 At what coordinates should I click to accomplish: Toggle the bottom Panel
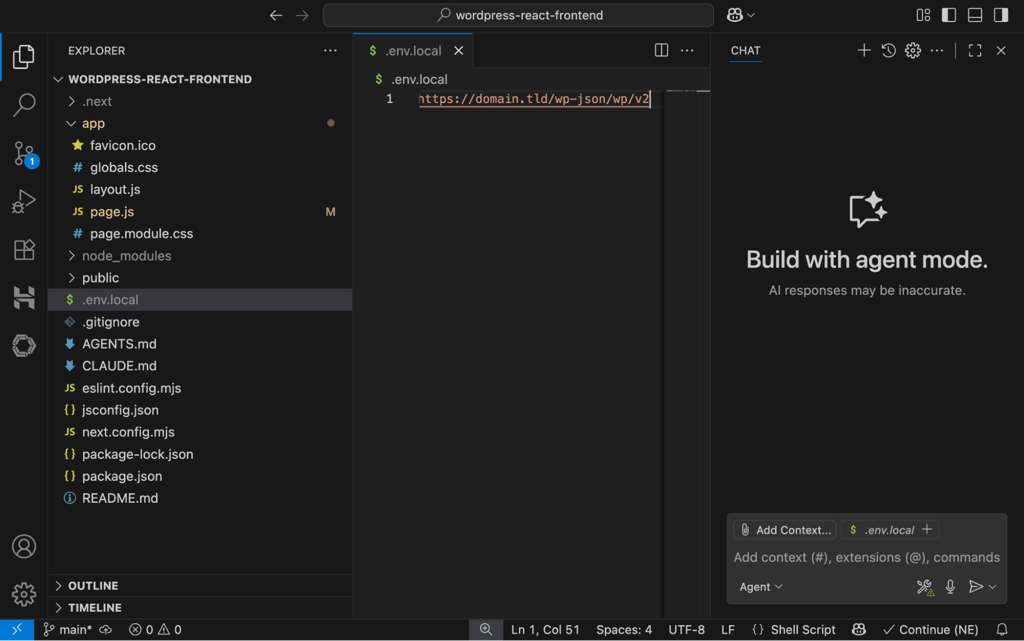tap(974, 15)
